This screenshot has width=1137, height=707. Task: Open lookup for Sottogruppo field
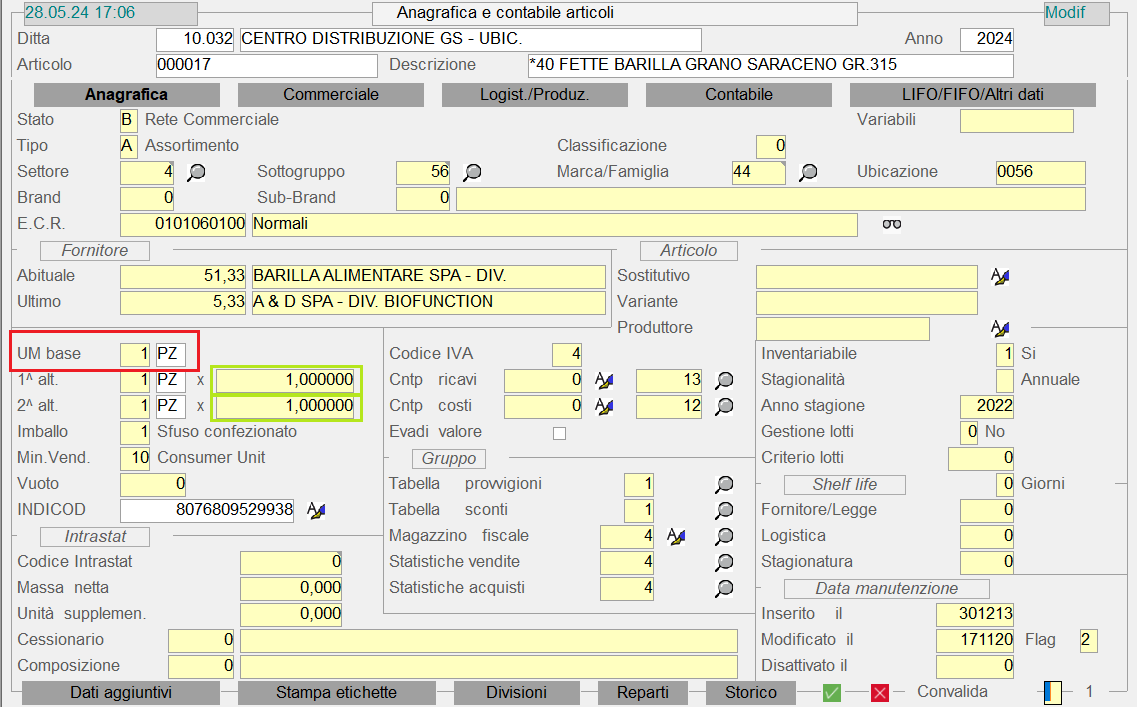[472, 172]
